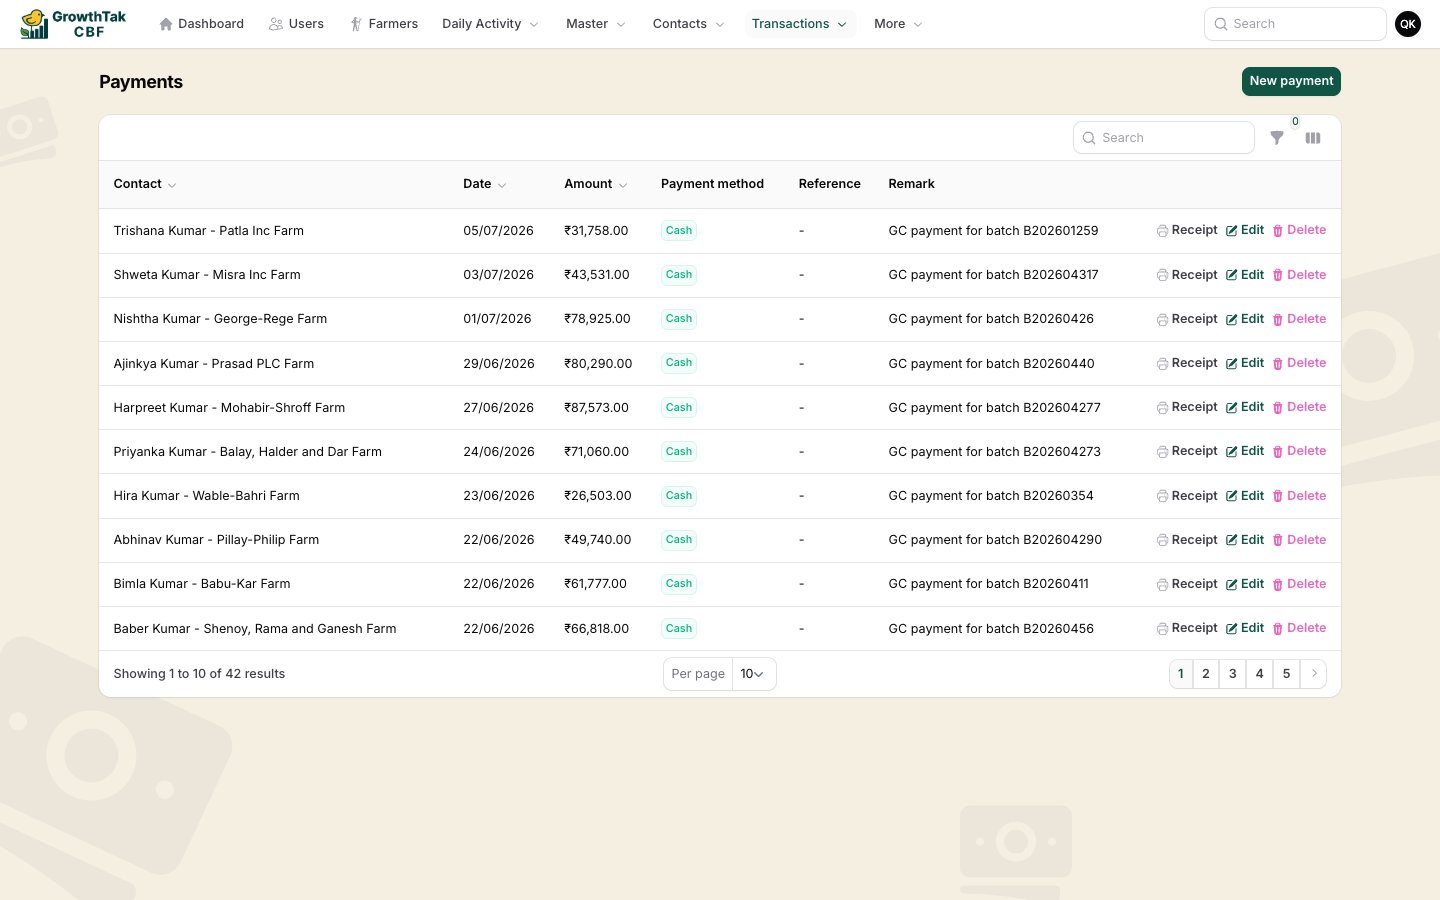The height and width of the screenshot is (900, 1440).
Task: Click Cash badge for Ajinkya Kumar
Action: click(x=679, y=363)
